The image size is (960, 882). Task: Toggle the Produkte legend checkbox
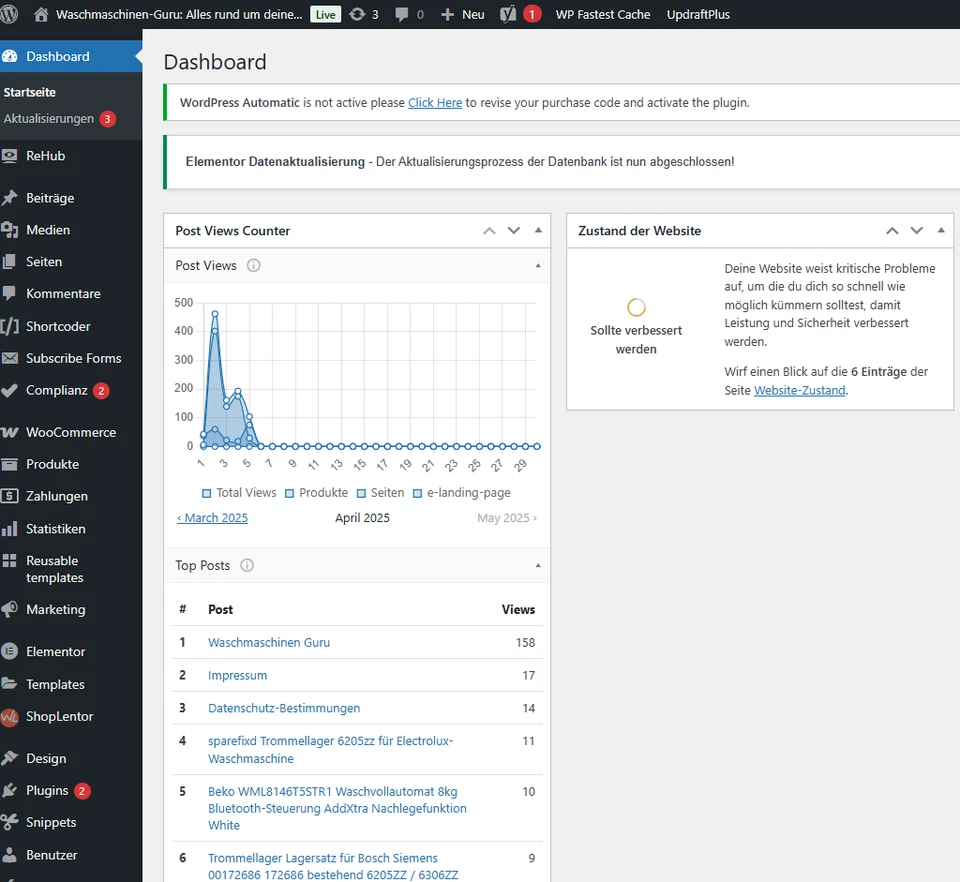click(287, 492)
